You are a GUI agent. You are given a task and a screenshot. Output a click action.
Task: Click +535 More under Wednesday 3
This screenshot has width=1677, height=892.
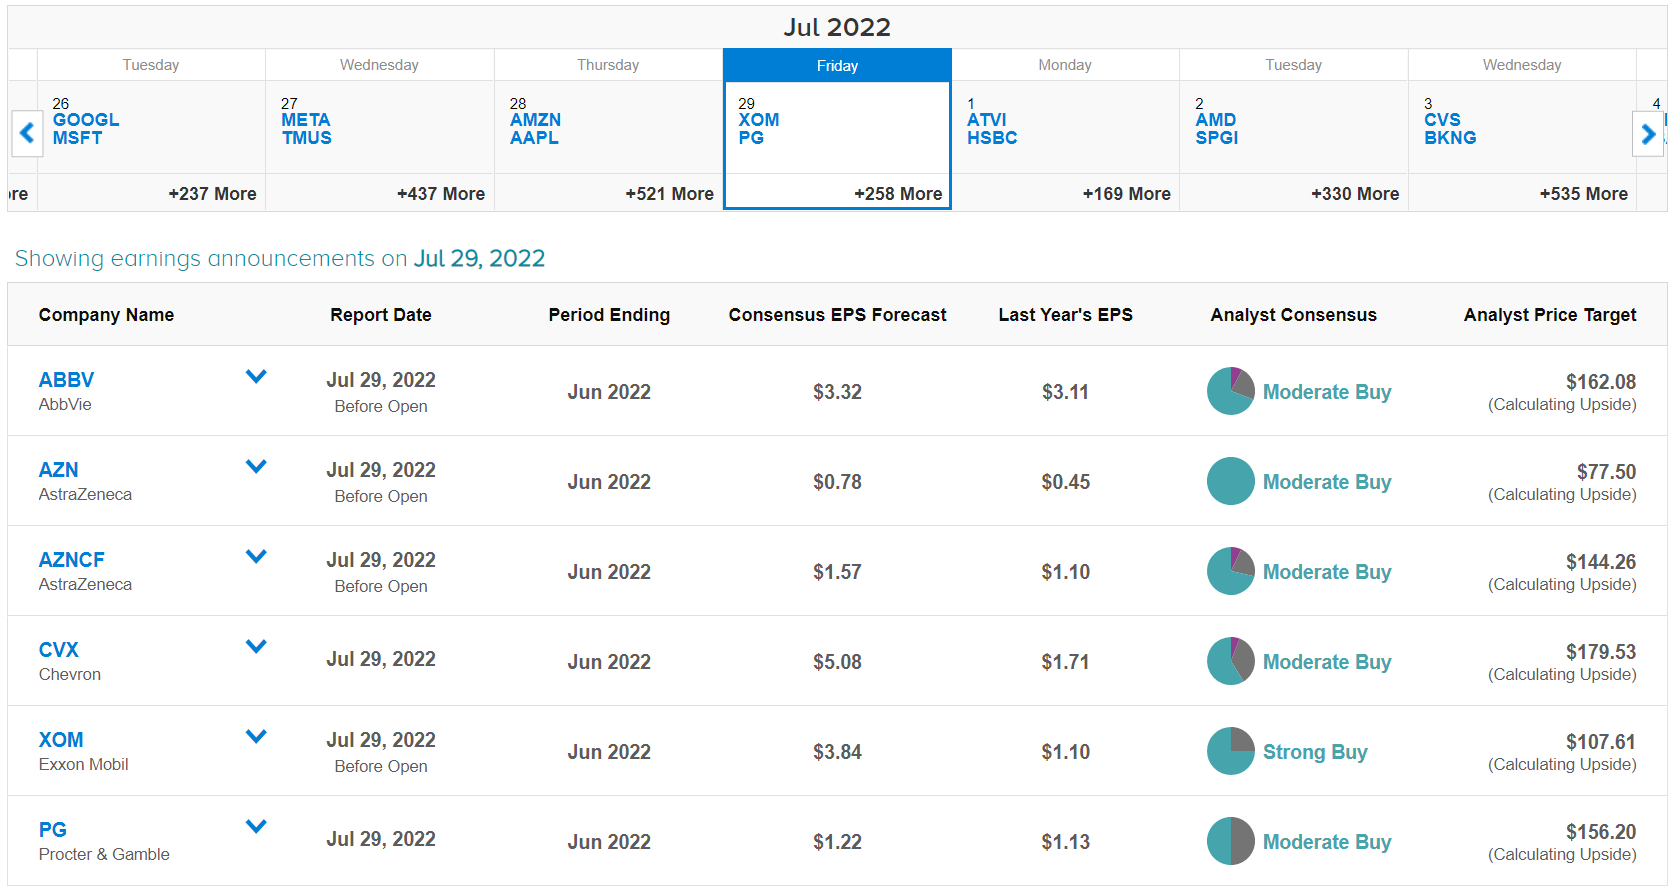pyautogui.click(x=1583, y=194)
